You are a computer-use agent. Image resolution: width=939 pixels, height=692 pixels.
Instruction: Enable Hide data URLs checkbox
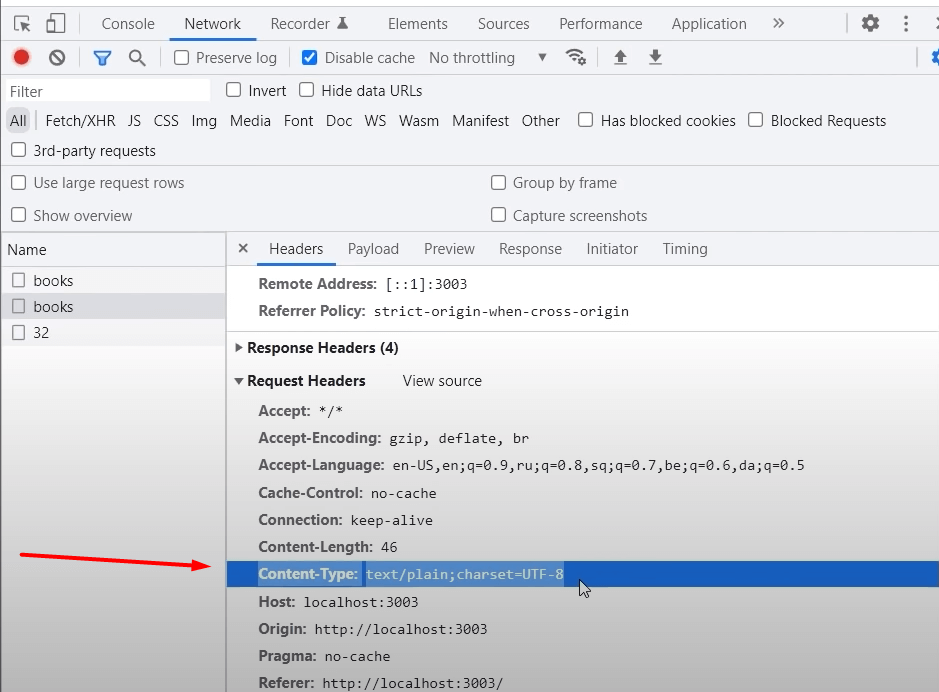pyautogui.click(x=307, y=90)
